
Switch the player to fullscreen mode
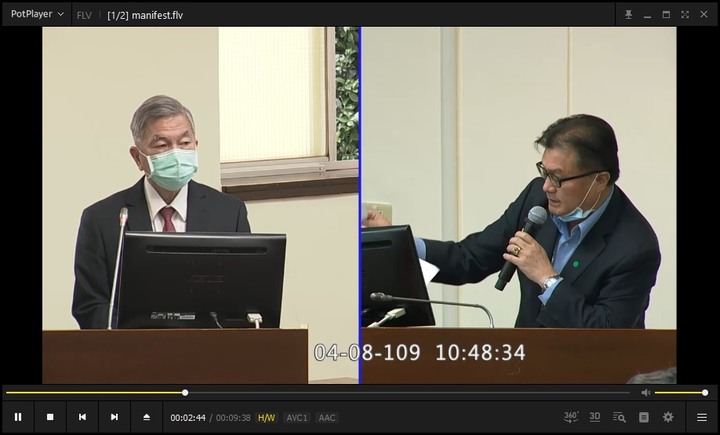685,15
